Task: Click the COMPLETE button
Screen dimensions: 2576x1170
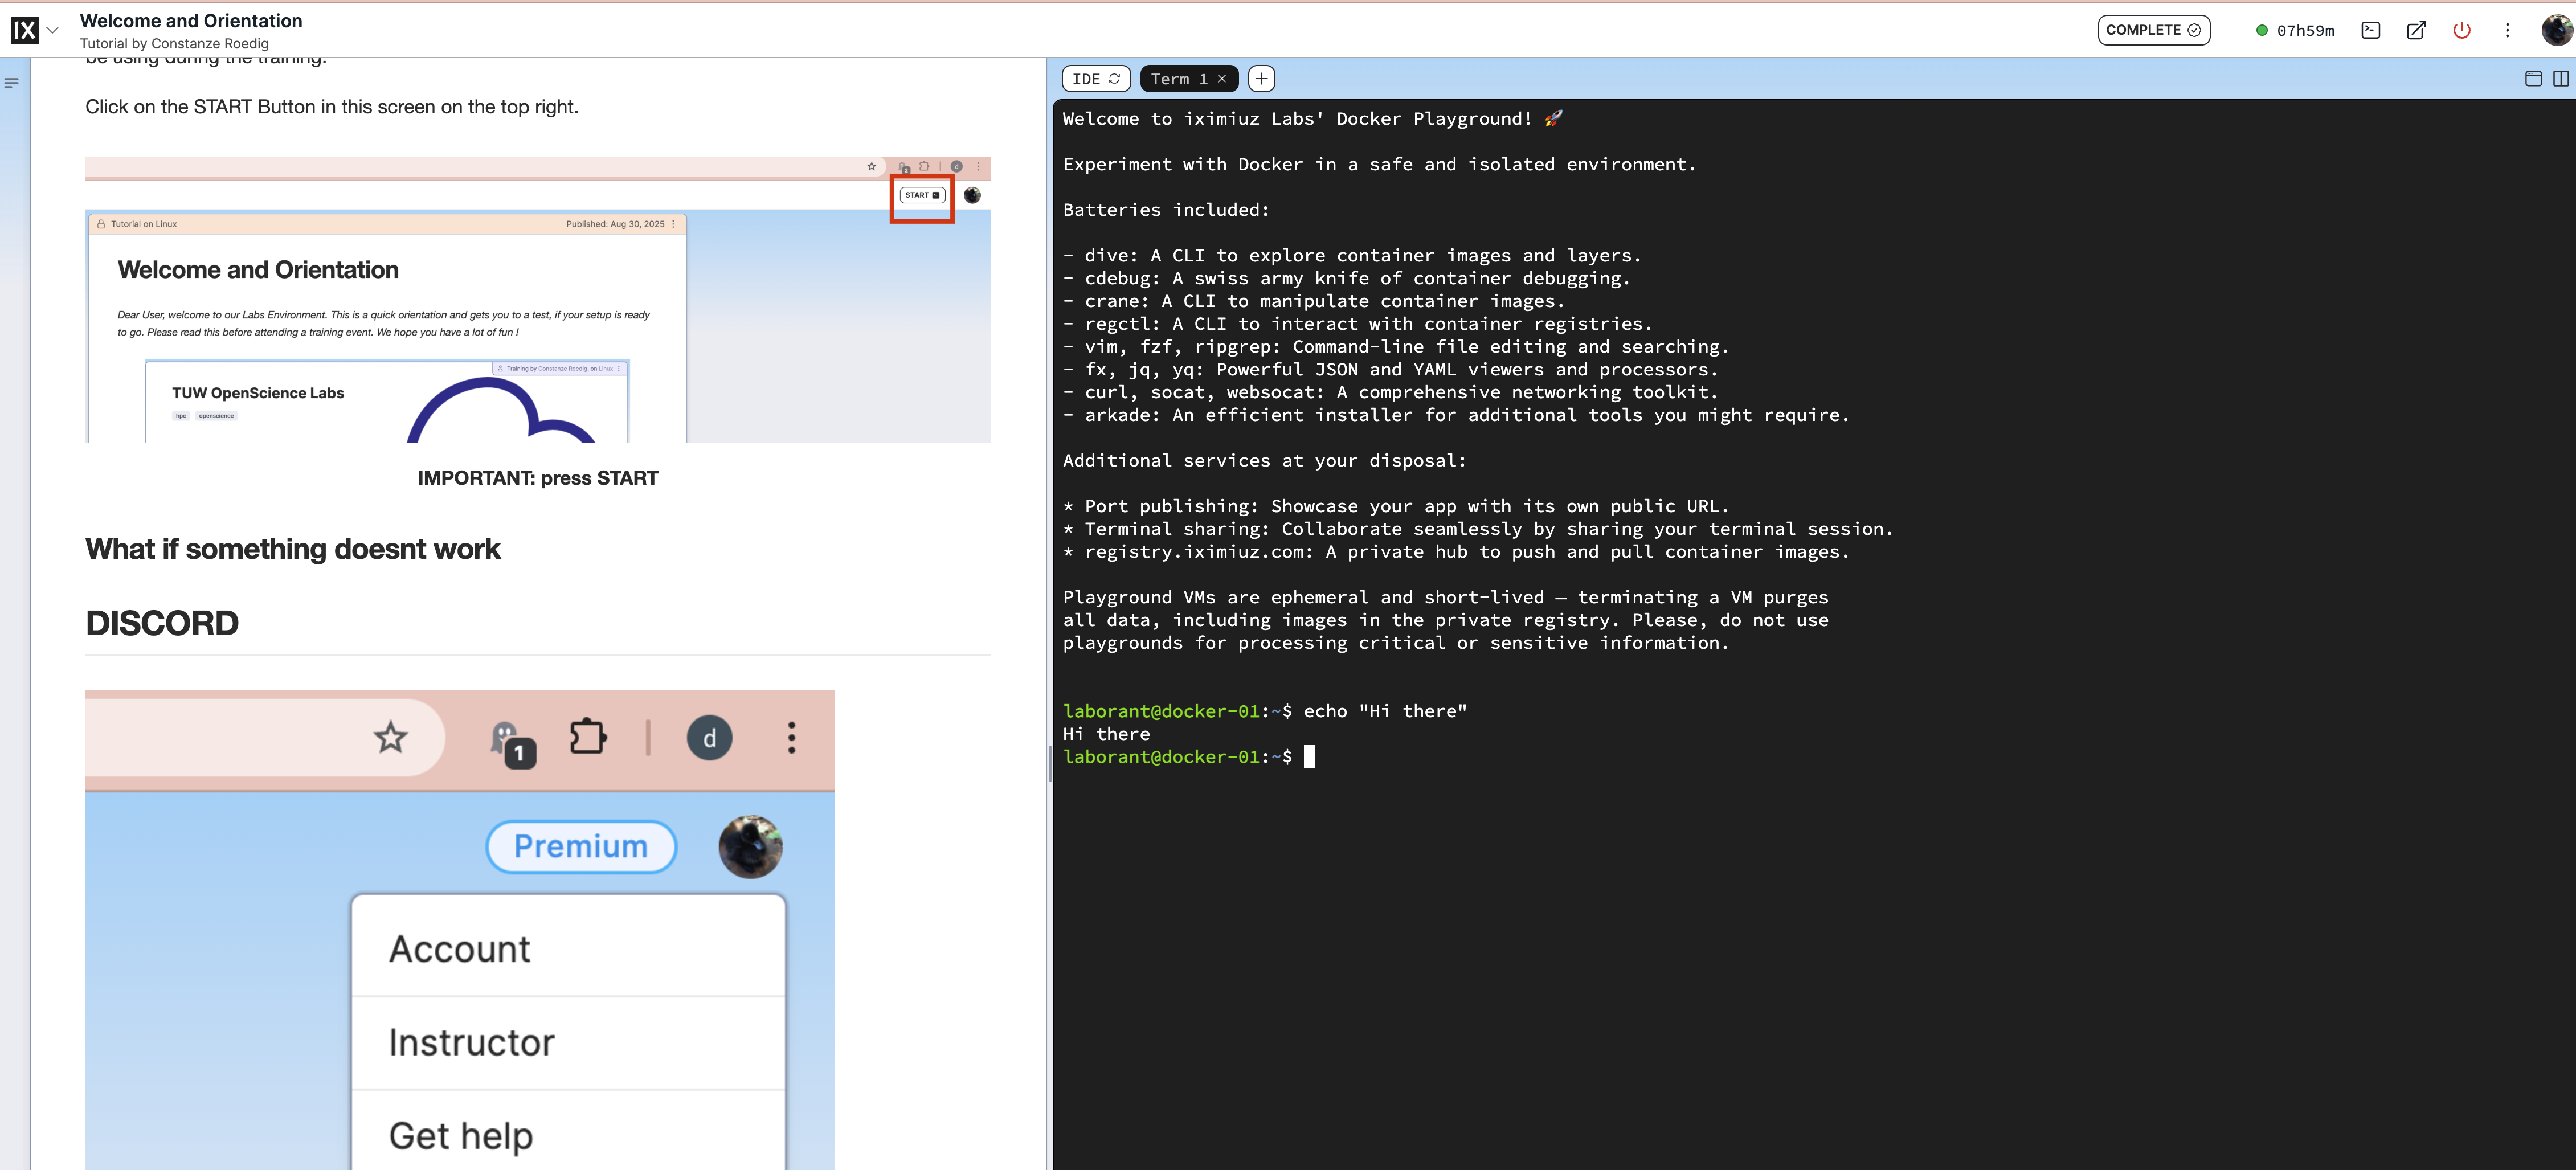Action: [2153, 30]
